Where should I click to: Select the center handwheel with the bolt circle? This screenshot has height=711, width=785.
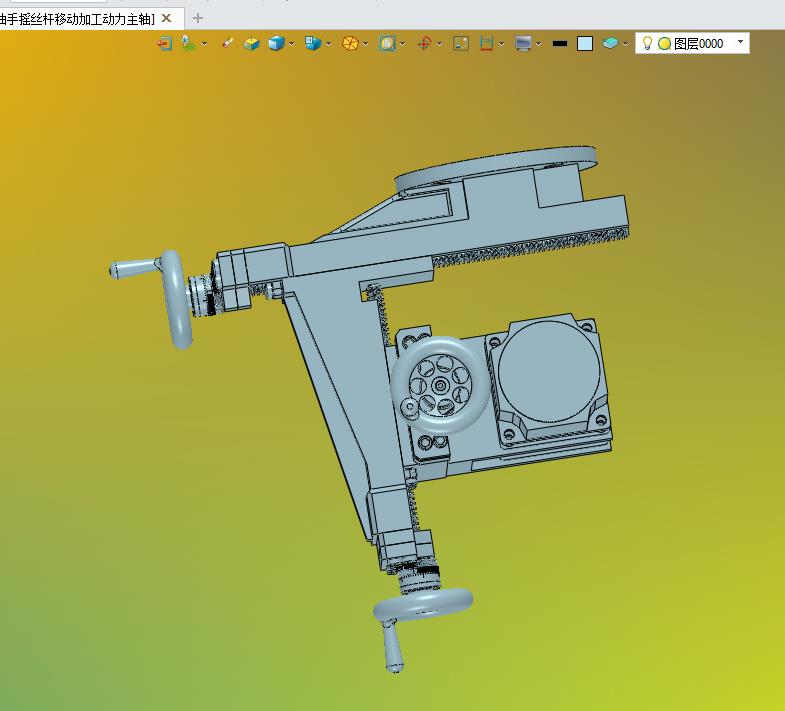[x=440, y=384]
